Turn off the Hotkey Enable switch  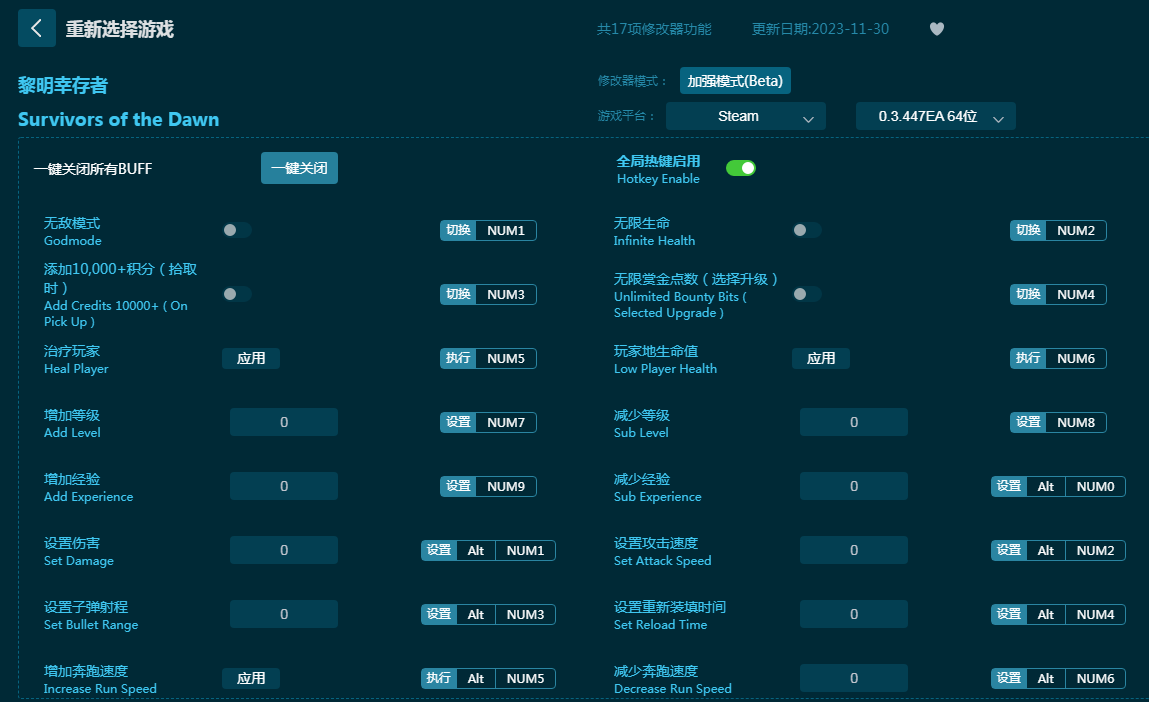(x=740, y=168)
